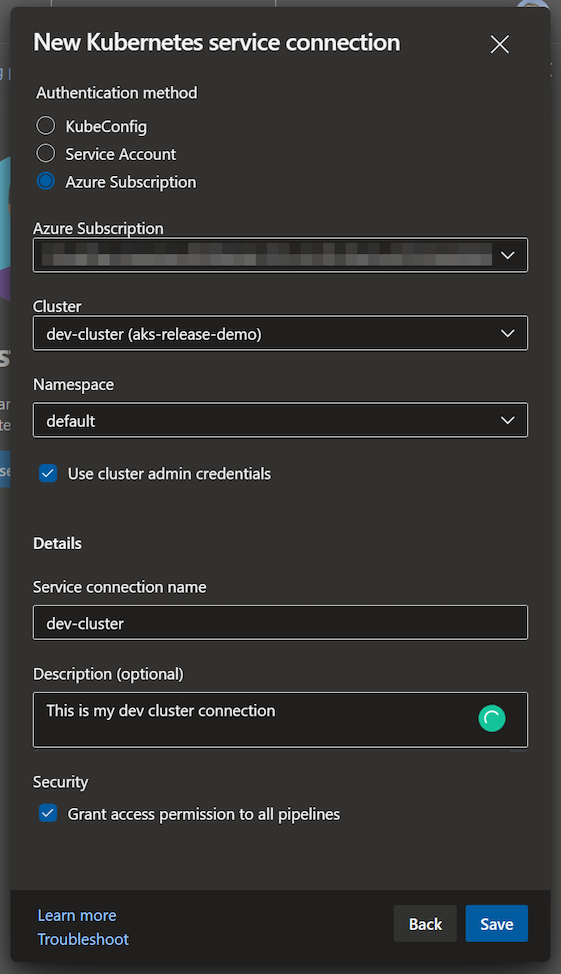Open the Troubleshoot link

(83, 939)
